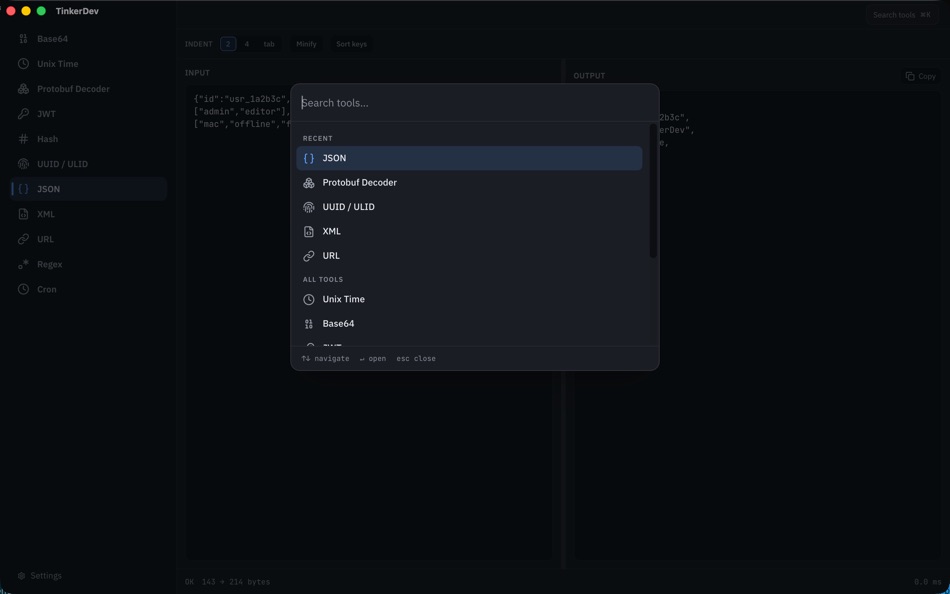The height and width of the screenshot is (594, 950).
Task: Select Cron label in the sidebar
Action: [47, 289]
